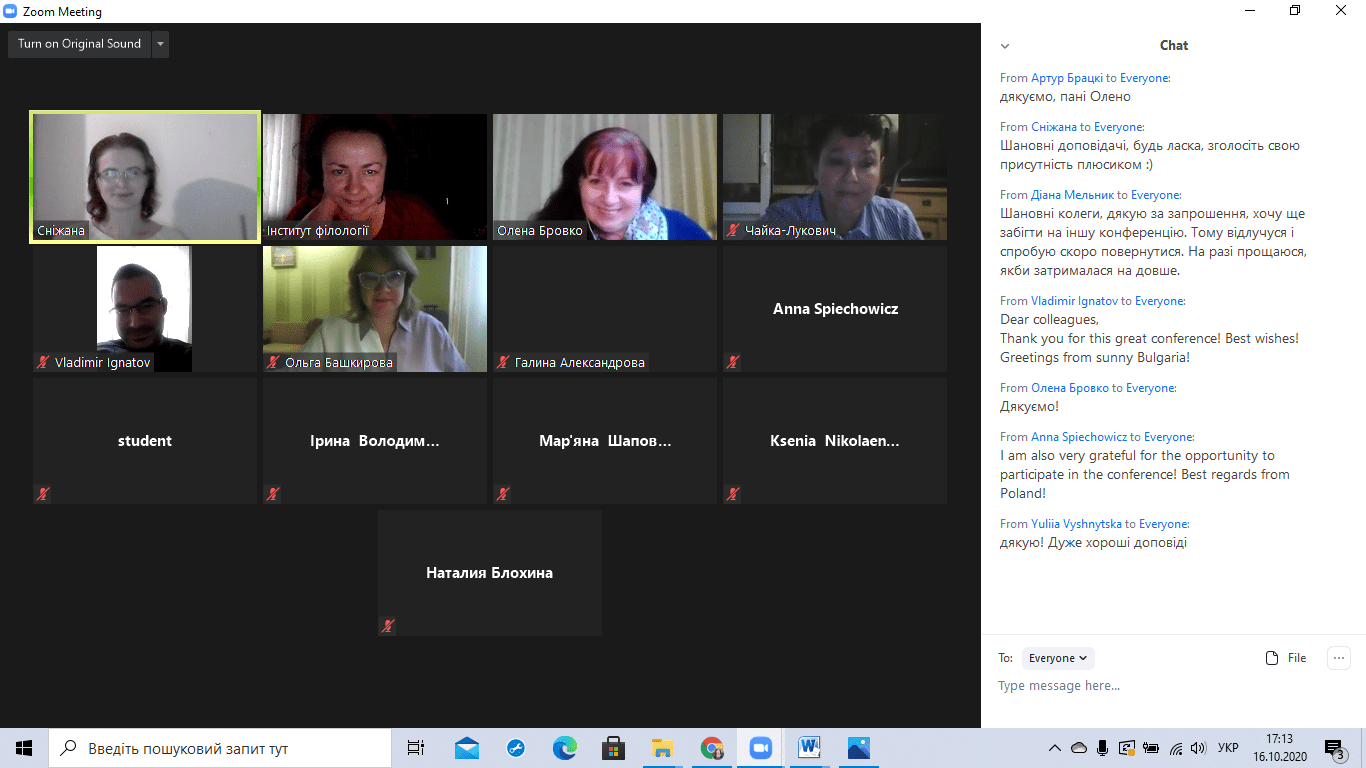Click the system volume speaker icon
The image size is (1366, 768).
coord(1199,748)
